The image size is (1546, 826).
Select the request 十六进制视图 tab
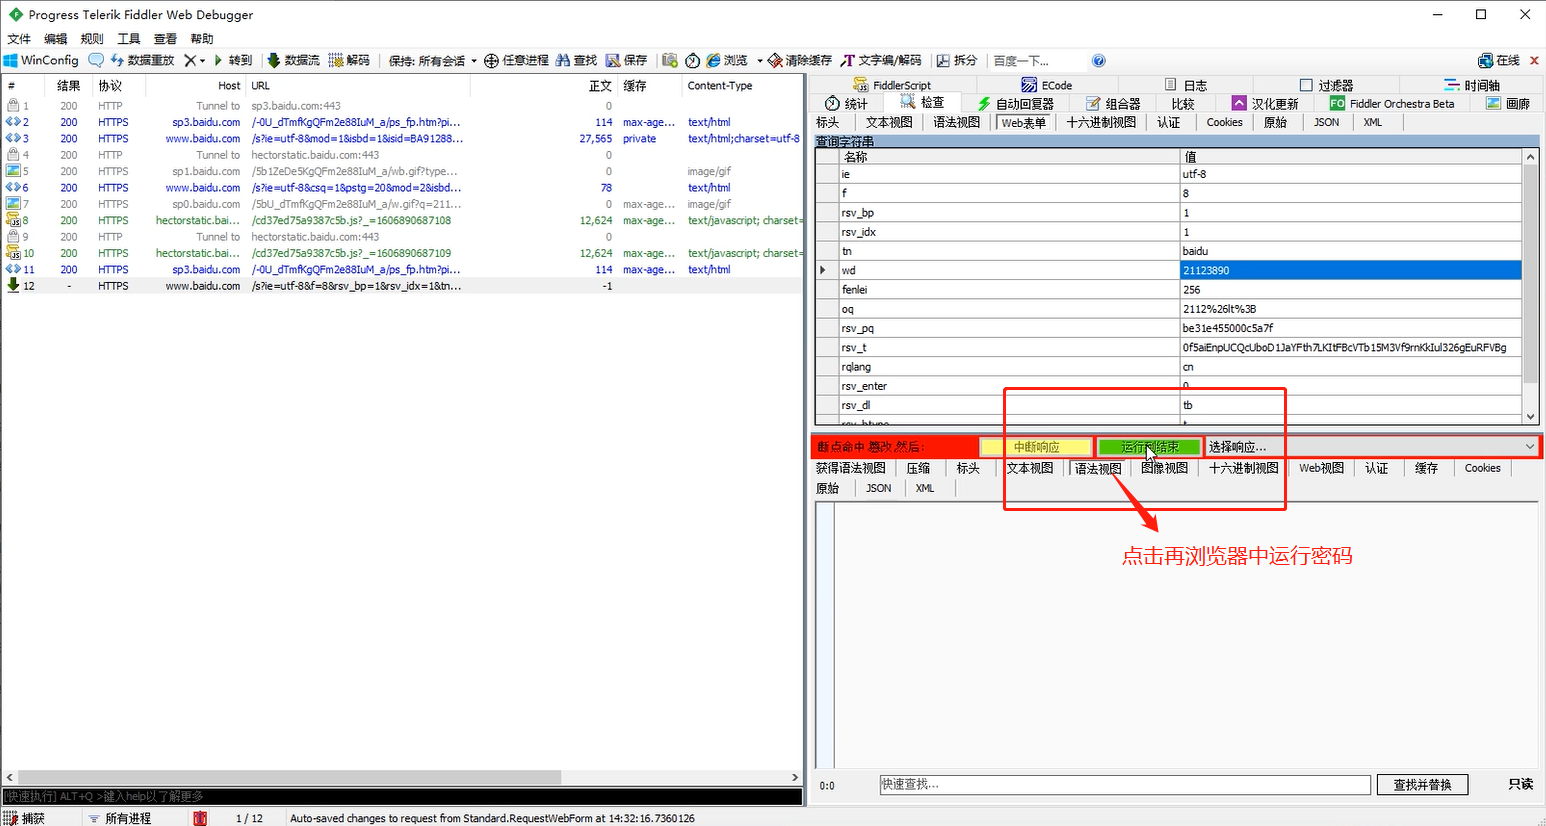pyautogui.click(x=1101, y=122)
